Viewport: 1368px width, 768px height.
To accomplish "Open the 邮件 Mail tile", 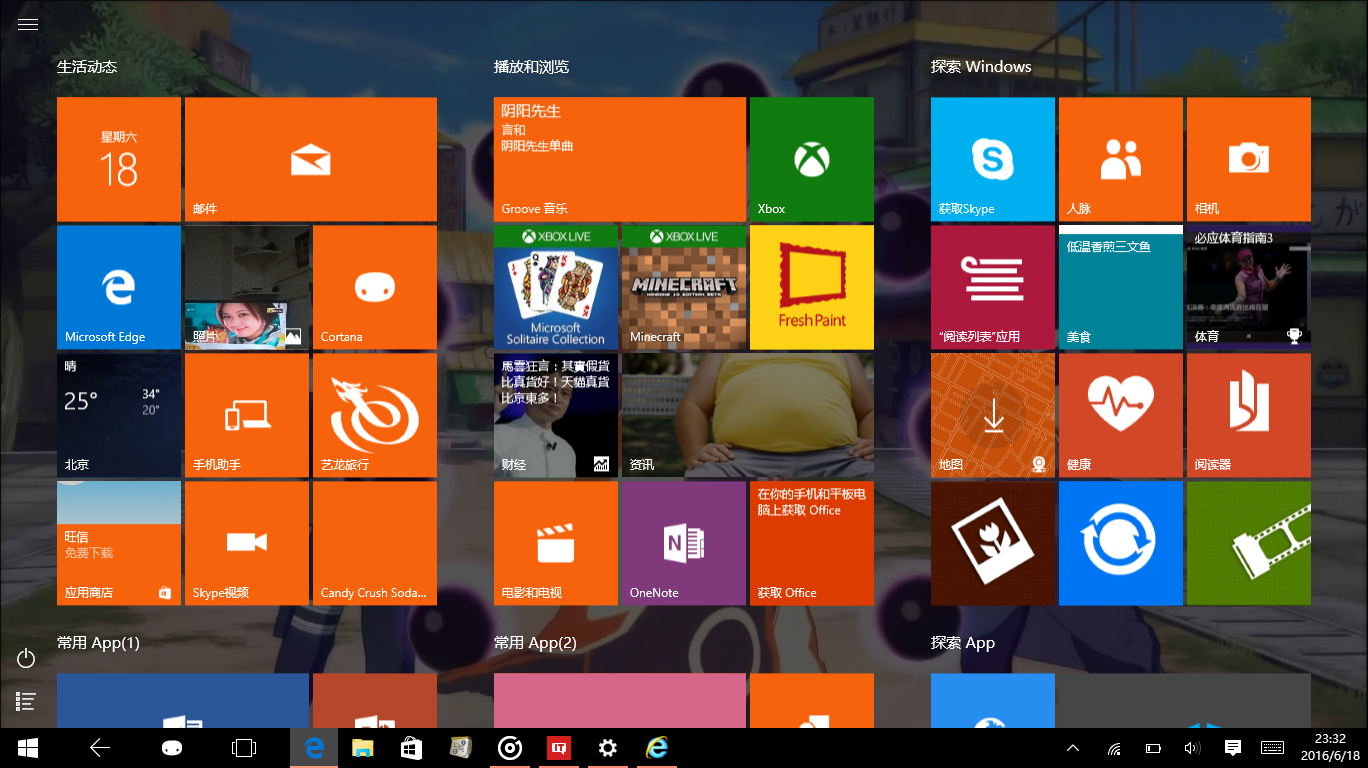I will click(x=310, y=158).
